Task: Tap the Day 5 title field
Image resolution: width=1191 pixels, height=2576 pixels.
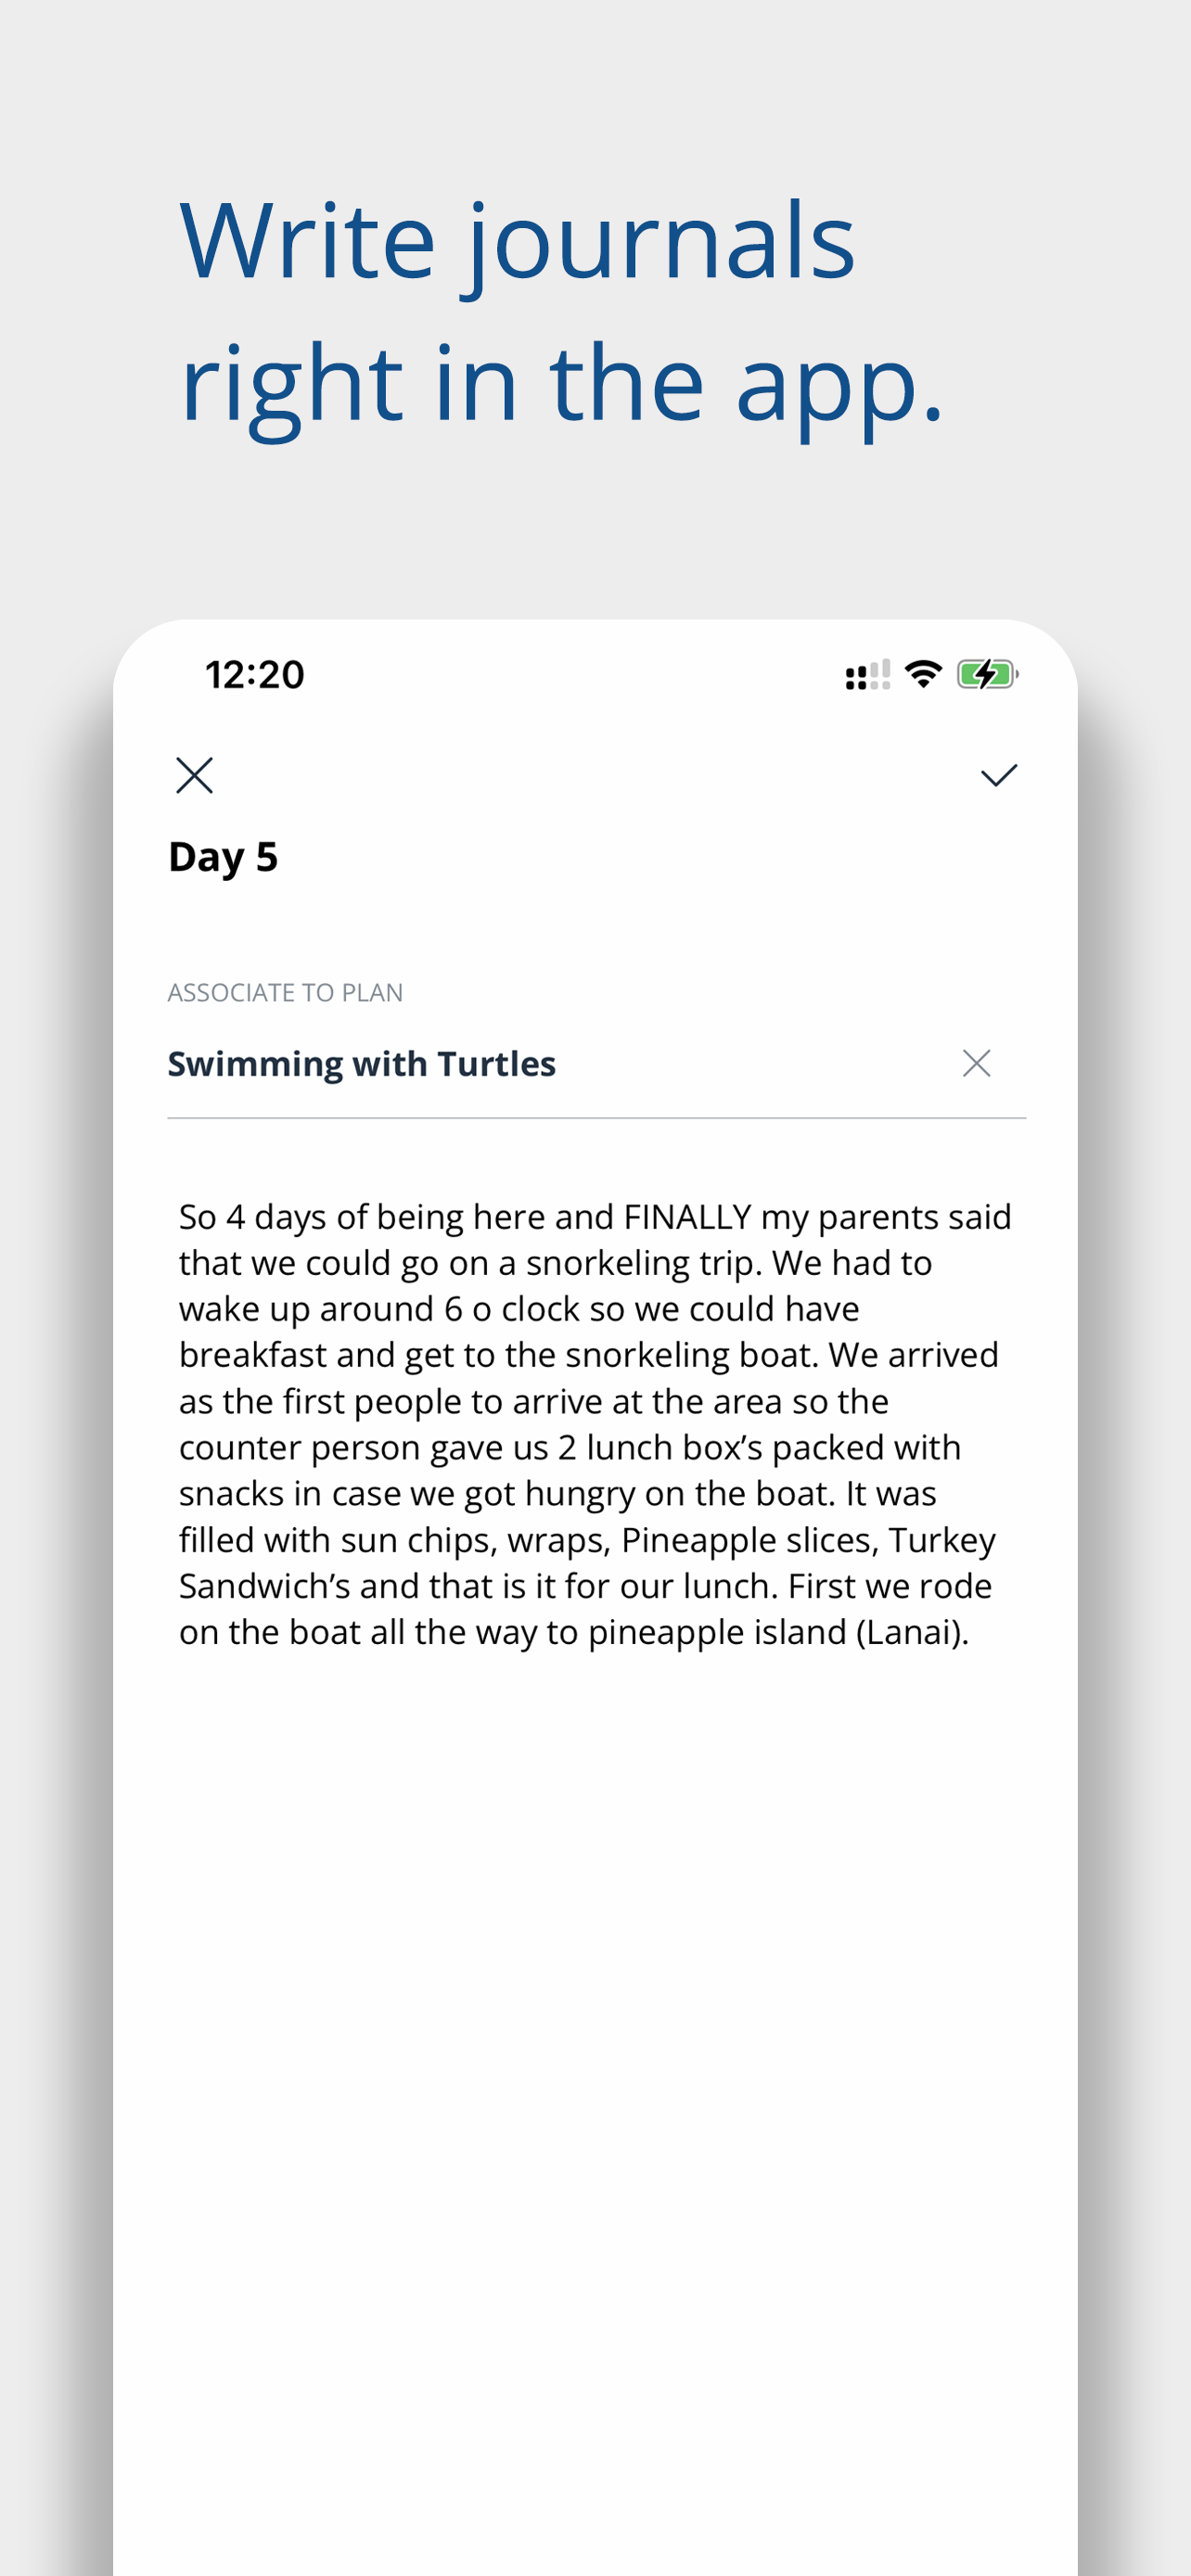Action: point(223,857)
